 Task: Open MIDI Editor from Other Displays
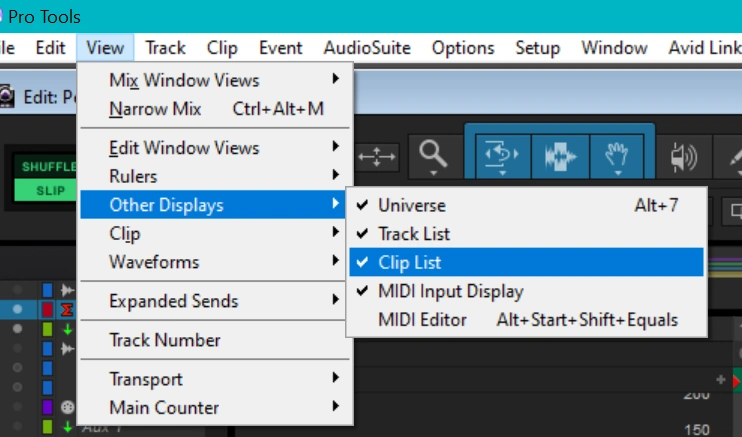pos(422,320)
